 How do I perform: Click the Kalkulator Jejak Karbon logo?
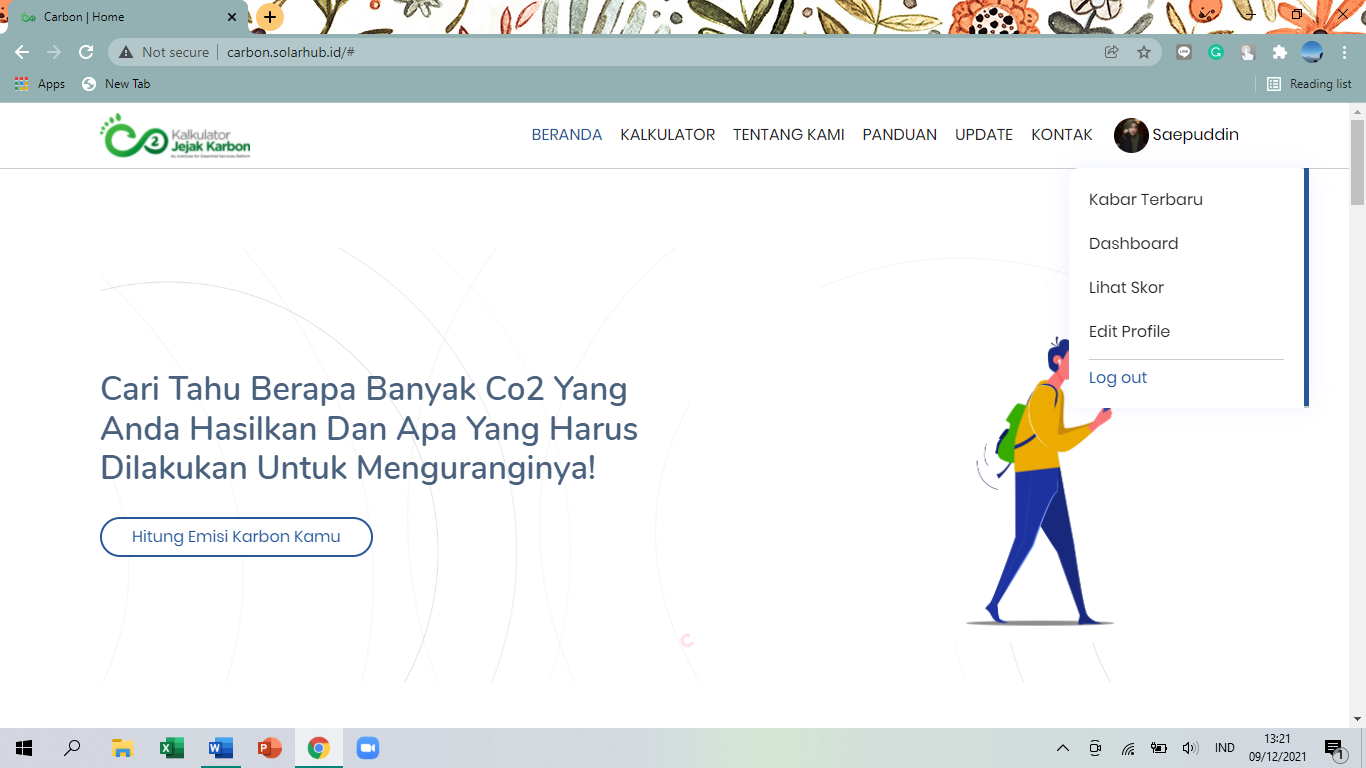[x=175, y=135]
